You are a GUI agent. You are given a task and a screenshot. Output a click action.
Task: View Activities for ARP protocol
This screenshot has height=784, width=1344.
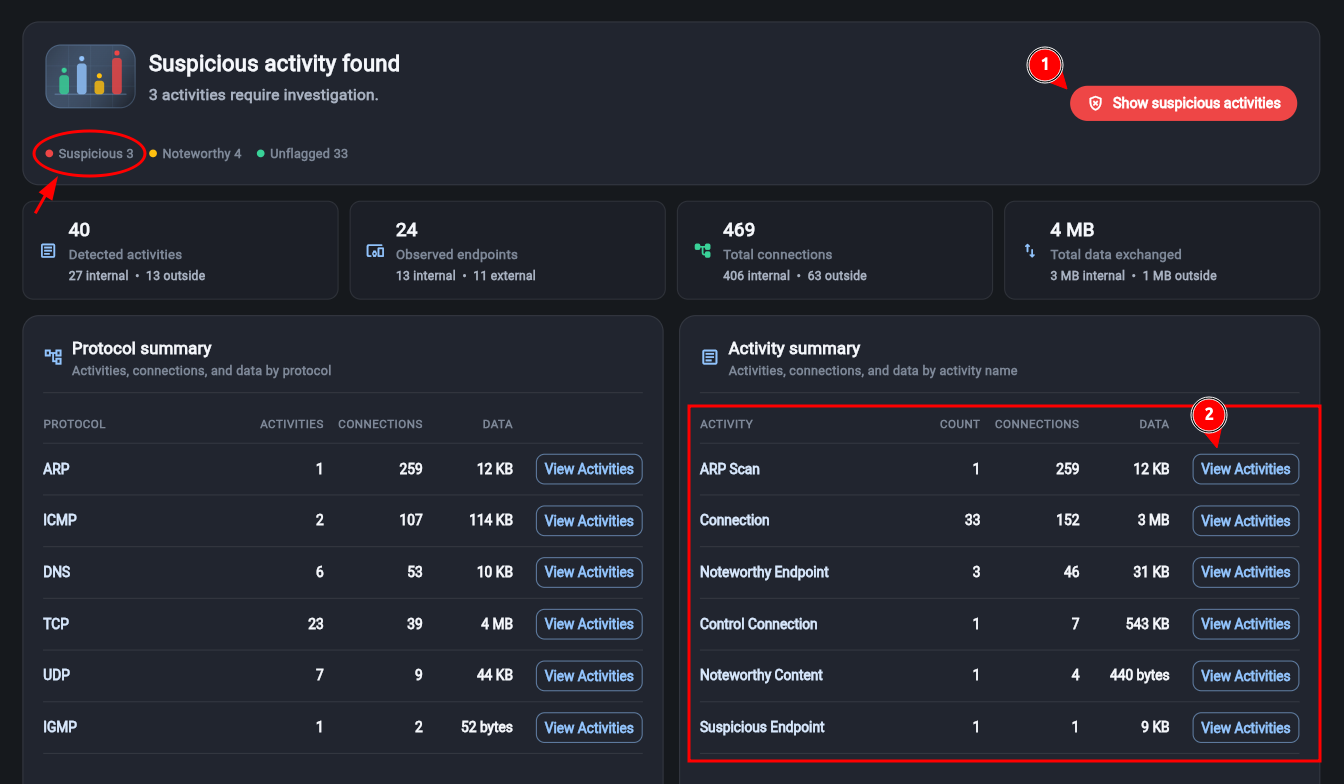click(x=589, y=469)
